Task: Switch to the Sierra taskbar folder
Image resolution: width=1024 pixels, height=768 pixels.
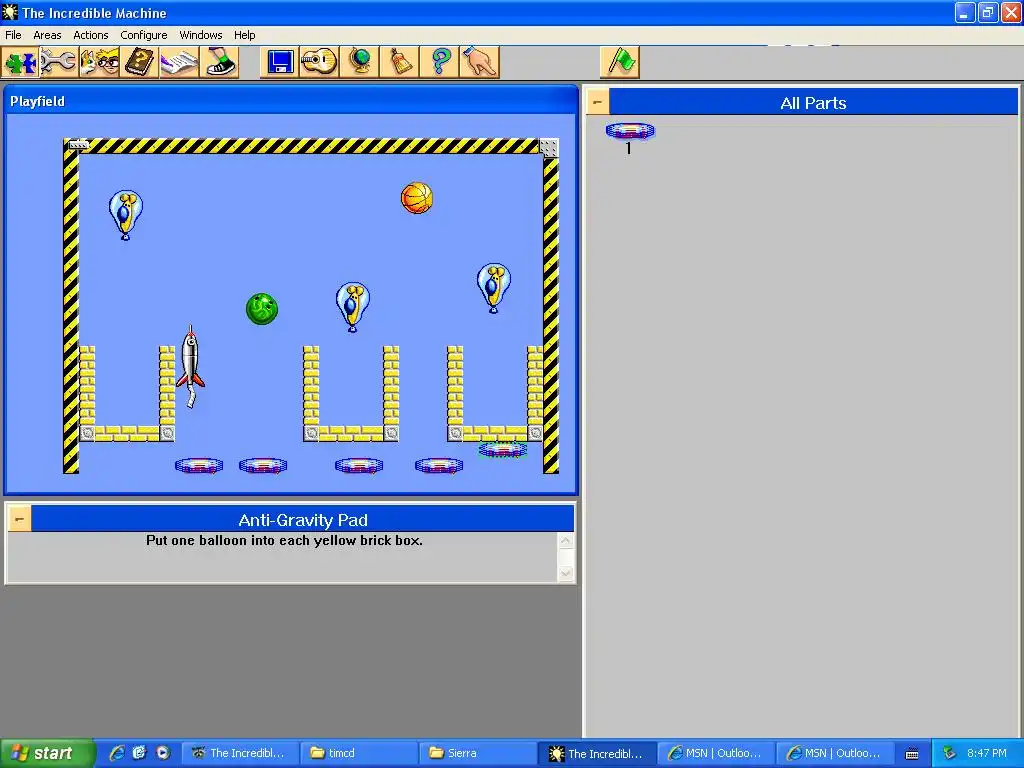Action: (x=477, y=753)
